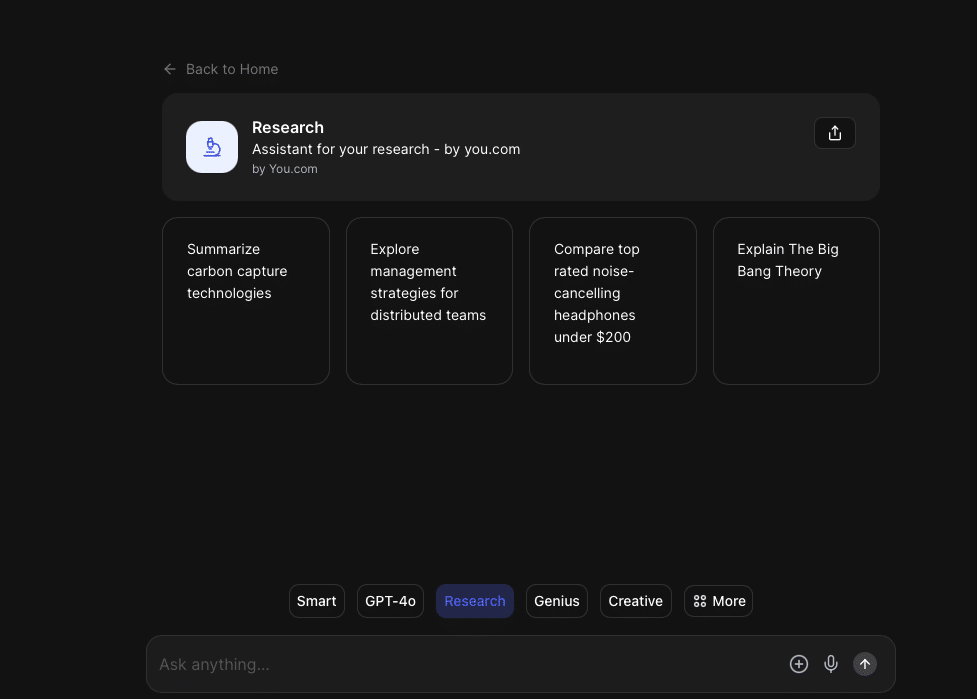Viewport: 977px width, 699px height.
Task: Expand the More modes menu
Action: (x=718, y=601)
